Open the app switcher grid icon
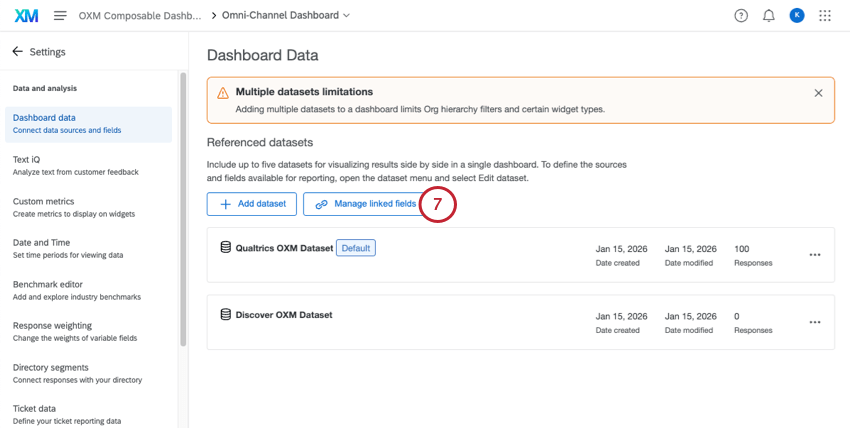The image size is (850, 428). click(825, 16)
